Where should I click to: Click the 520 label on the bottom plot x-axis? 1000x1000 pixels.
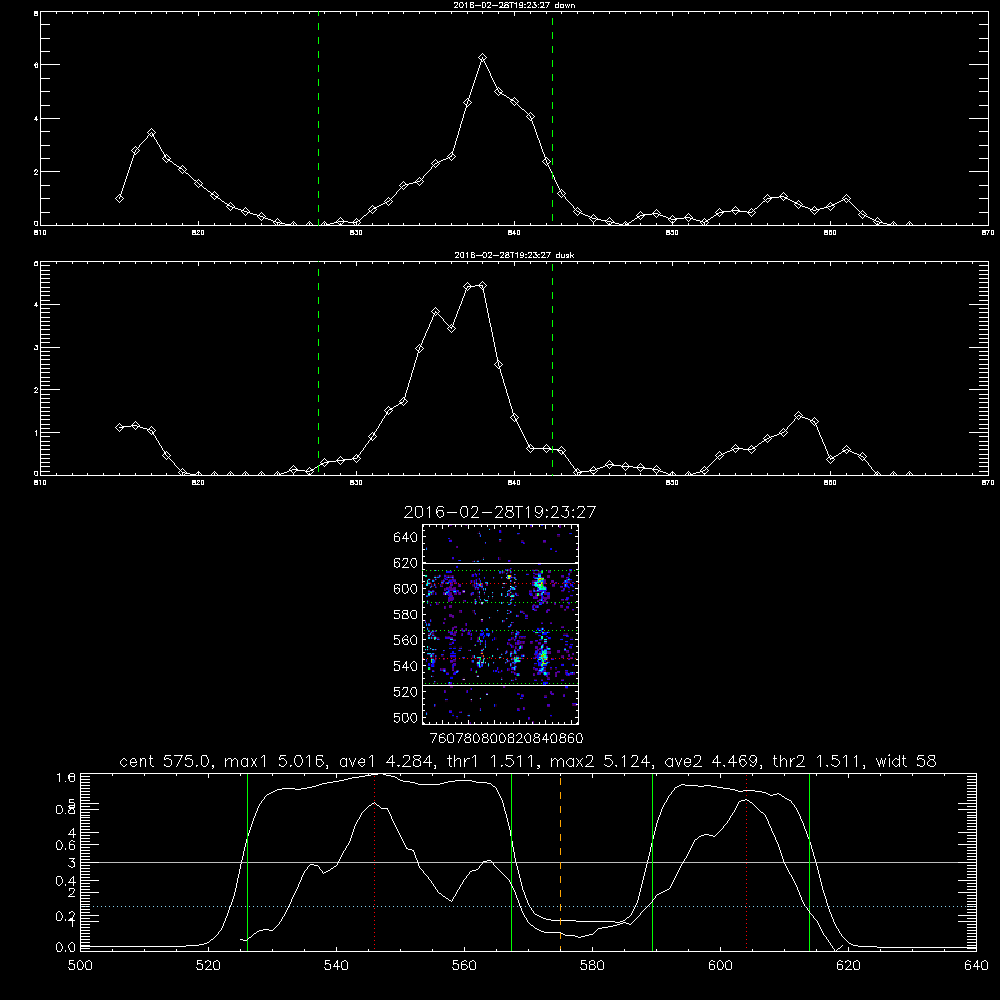coord(208,966)
